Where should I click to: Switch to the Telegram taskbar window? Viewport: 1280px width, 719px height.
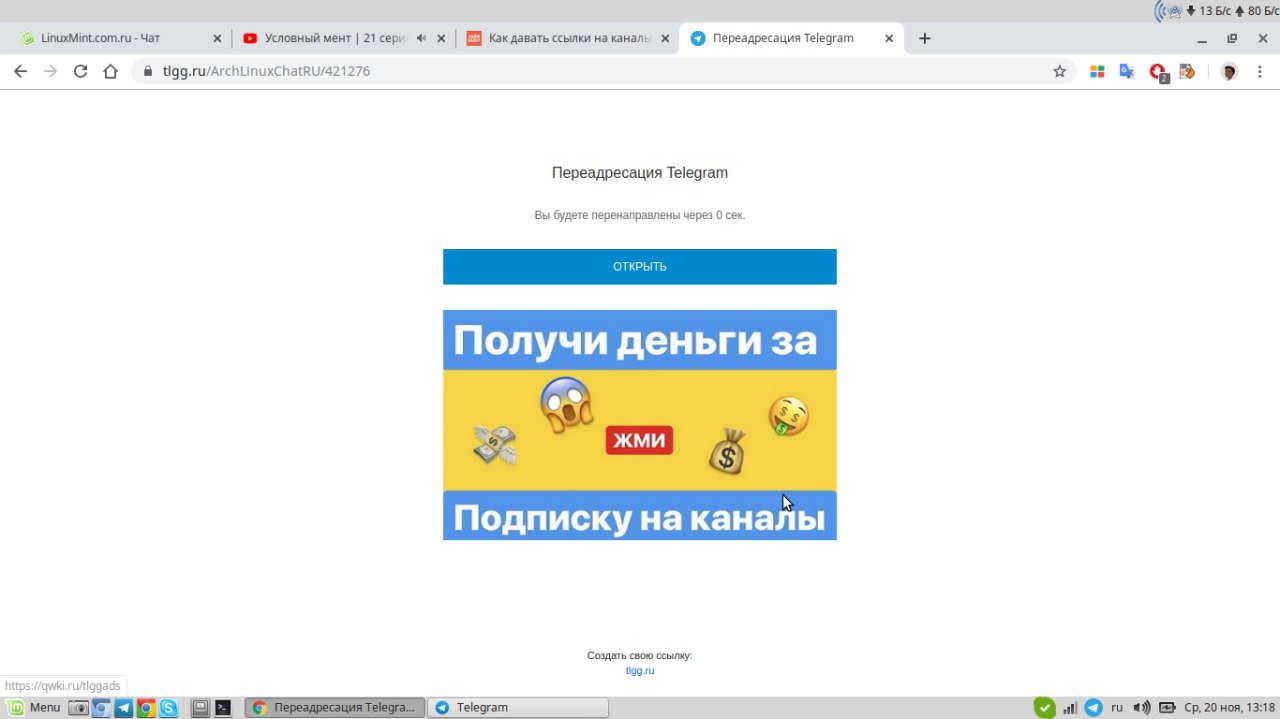(518, 707)
